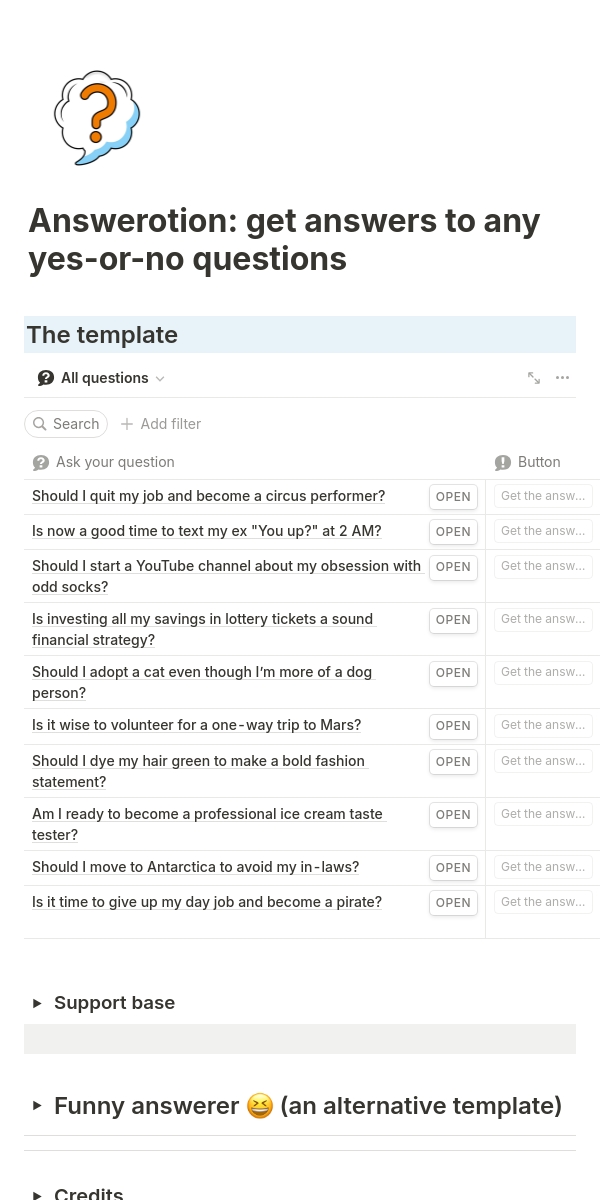Open the three-dots database options menu
The height and width of the screenshot is (1200, 600).
click(x=562, y=378)
